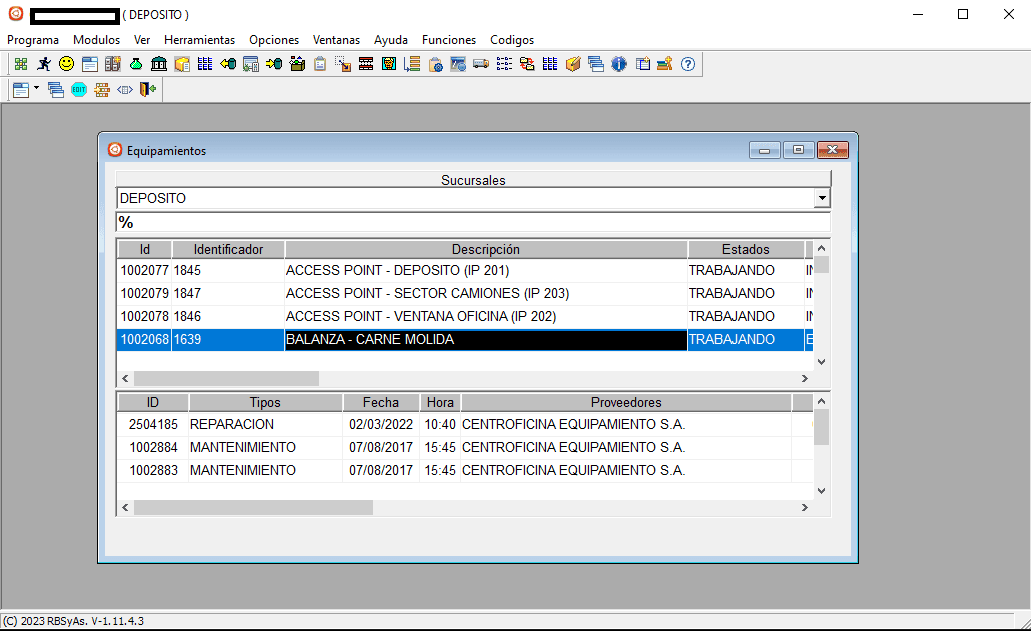Viewport: 1031px width, 631px height.
Task: Open the Herramientas menu
Action: point(199,40)
